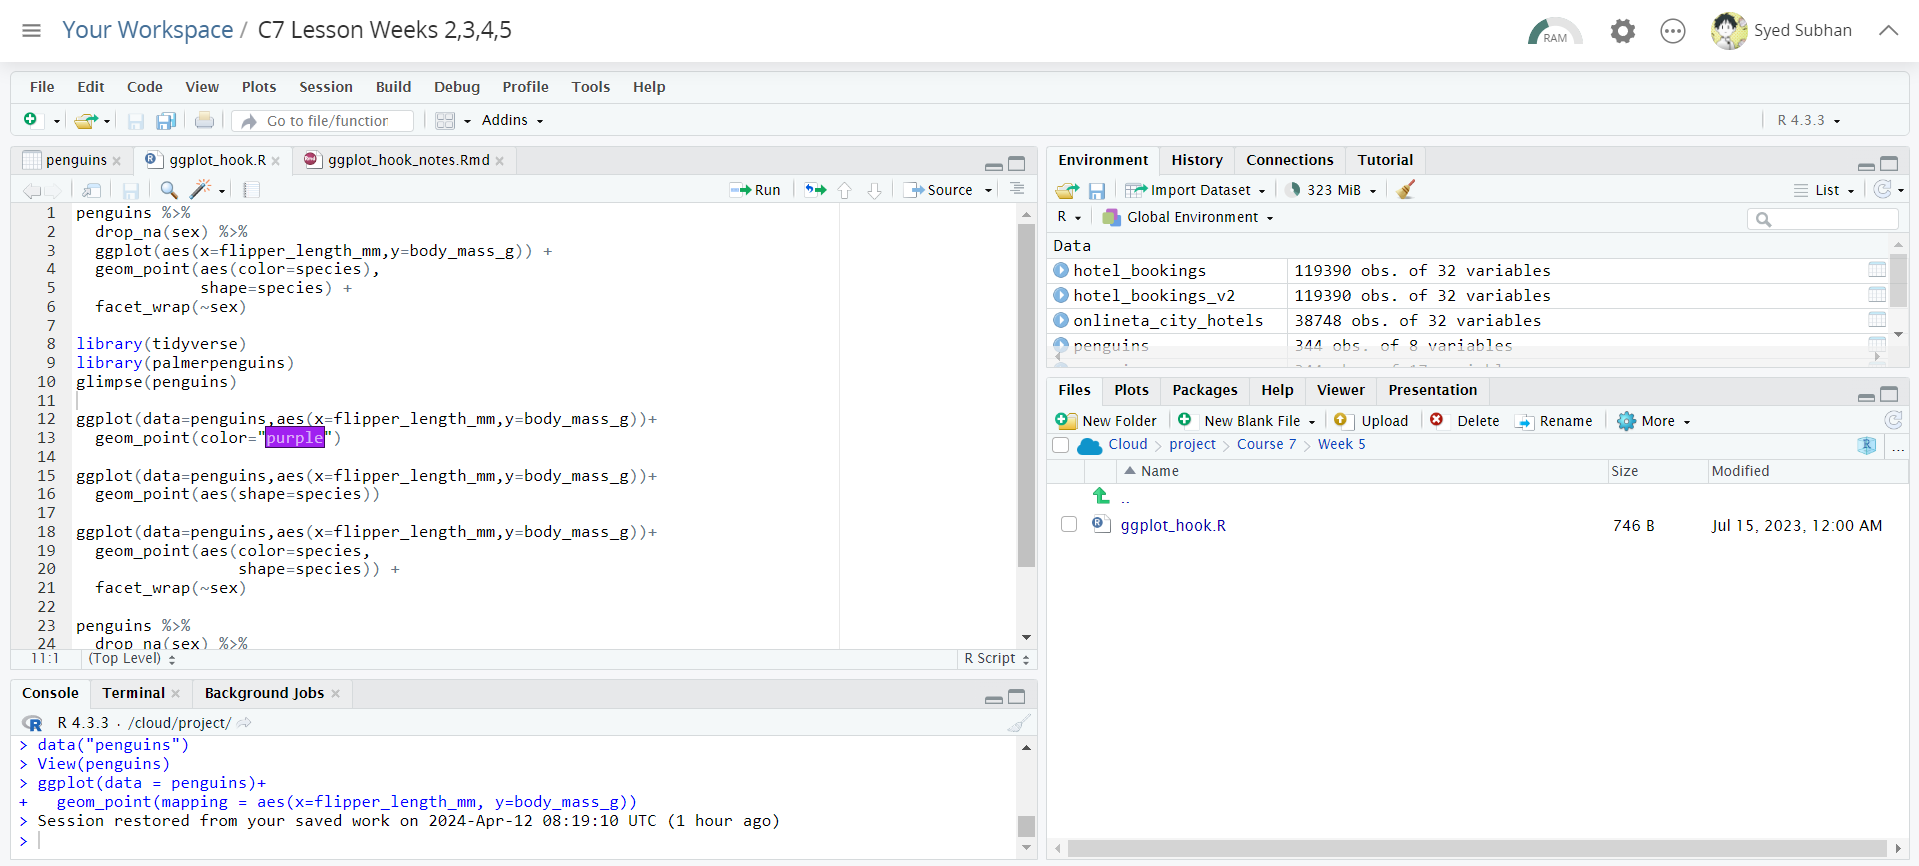View hotel_bookings data table icon

[1877, 270]
